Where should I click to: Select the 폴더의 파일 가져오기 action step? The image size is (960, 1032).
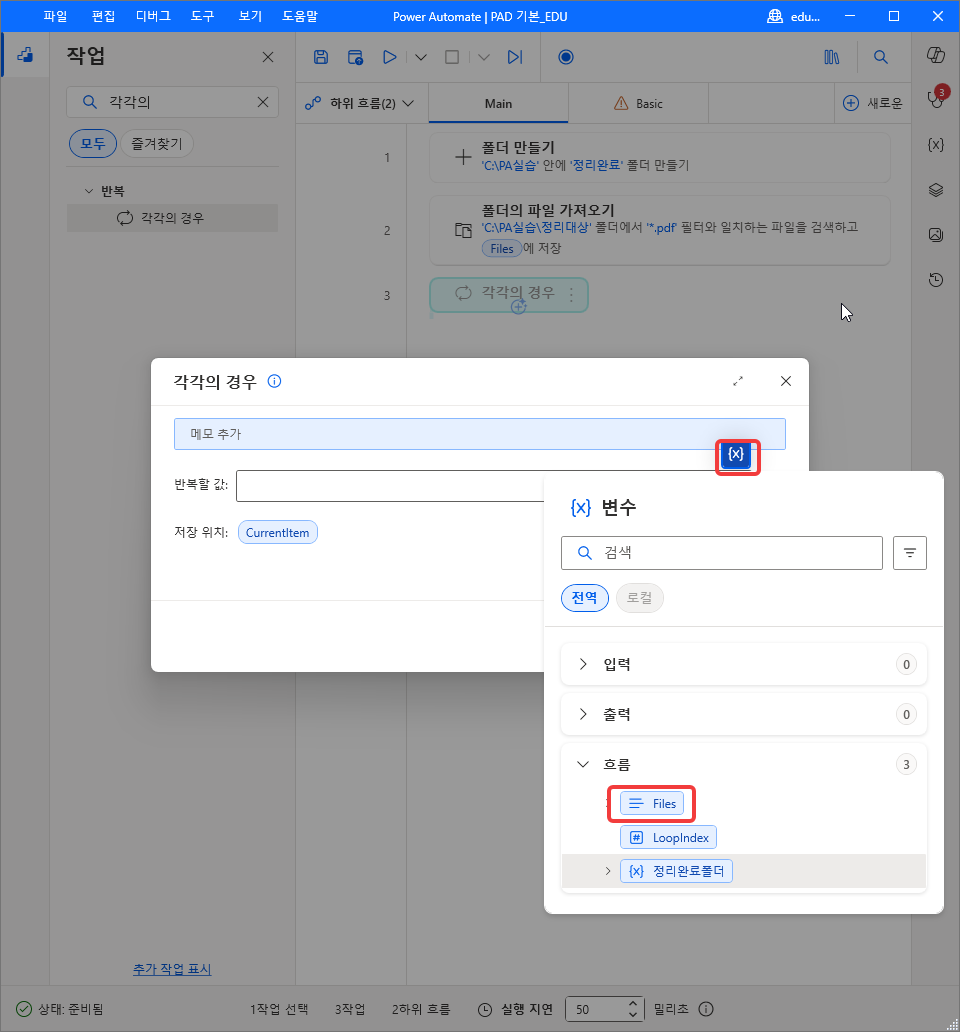[659, 230]
